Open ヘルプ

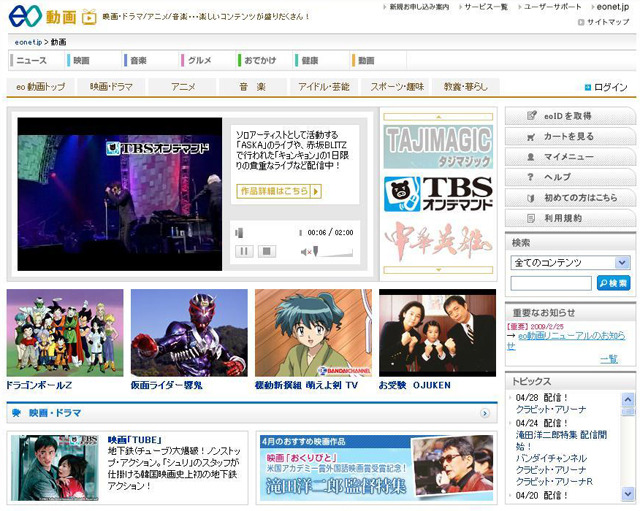click(x=570, y=177)
